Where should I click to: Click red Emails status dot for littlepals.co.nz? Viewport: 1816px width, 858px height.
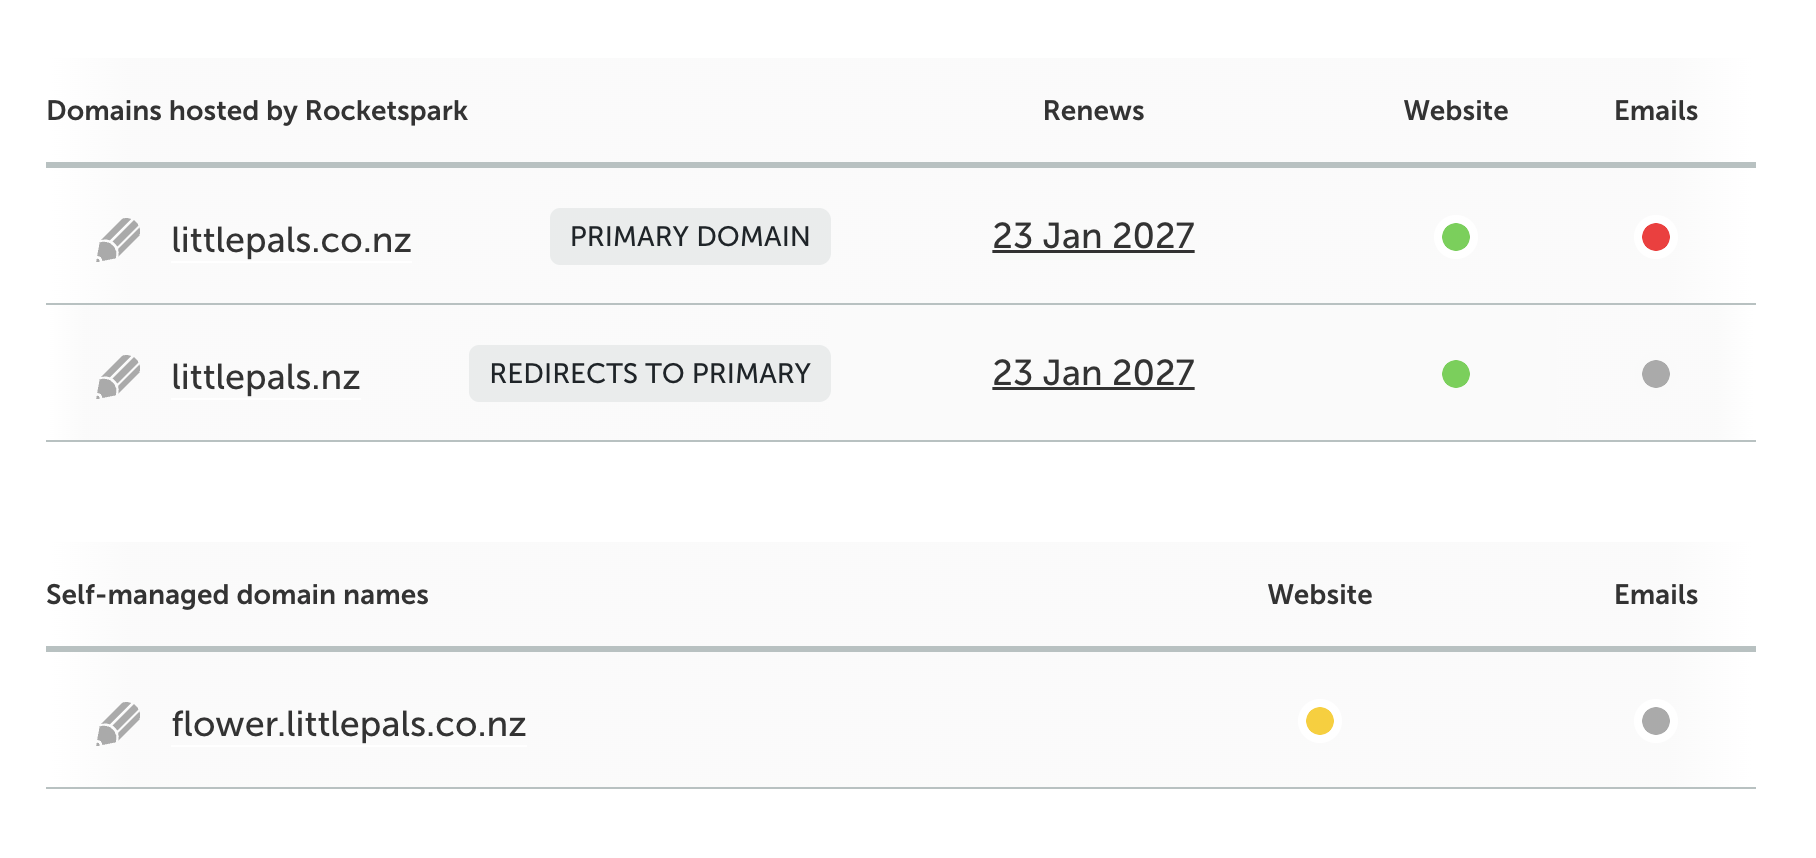(x=1656, y=237)
